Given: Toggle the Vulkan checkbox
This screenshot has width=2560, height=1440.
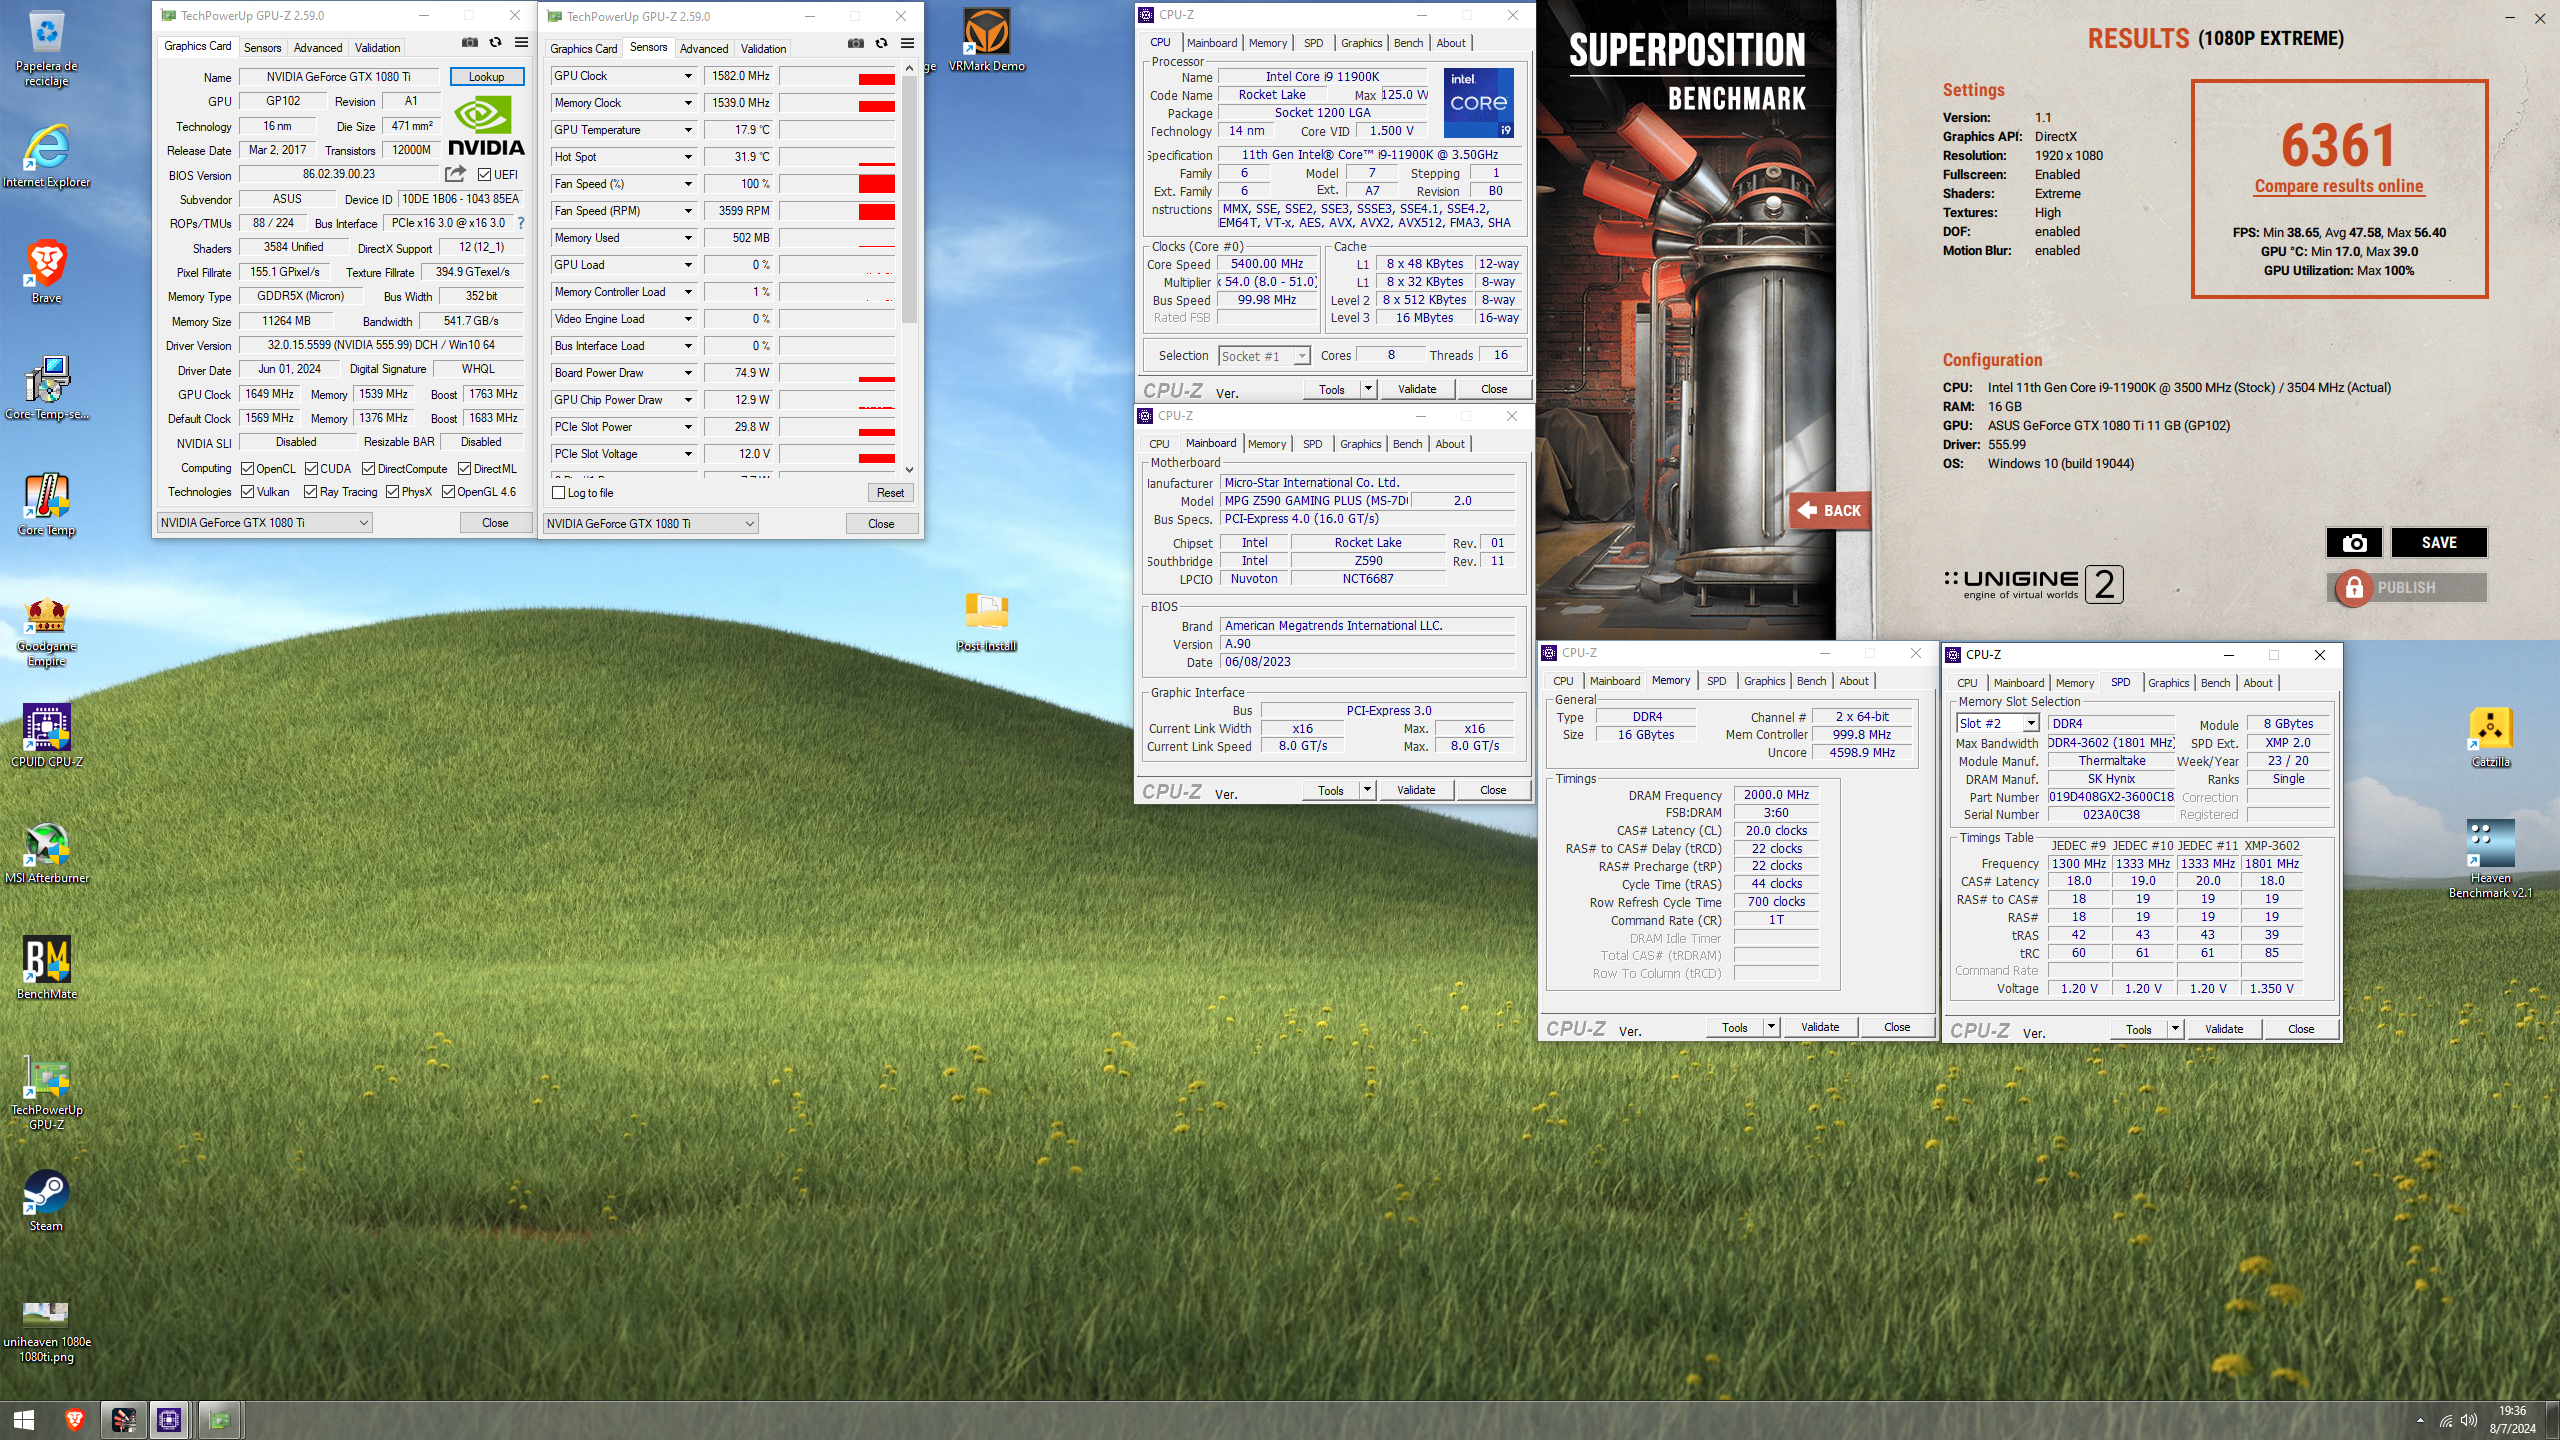Looking at the screenshot, I should click(x=247, y=491).
